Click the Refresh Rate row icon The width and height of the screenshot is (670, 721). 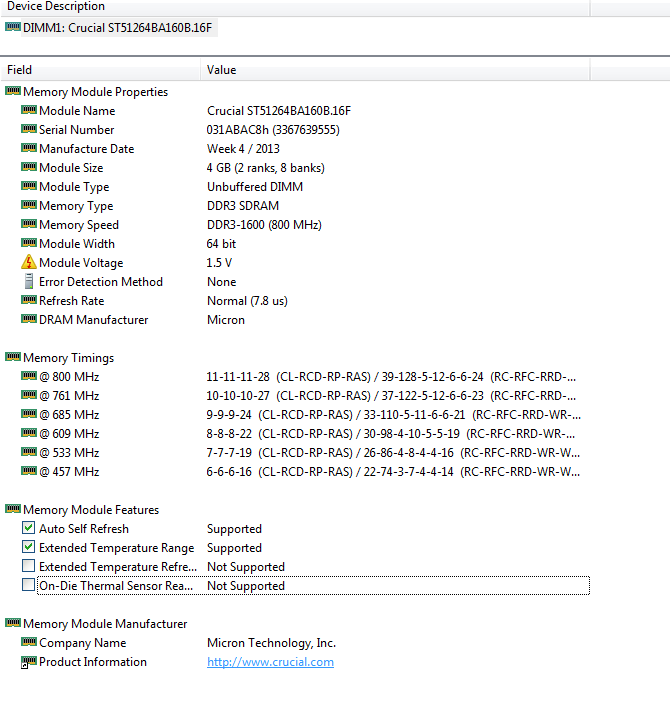tap(29, 300)
